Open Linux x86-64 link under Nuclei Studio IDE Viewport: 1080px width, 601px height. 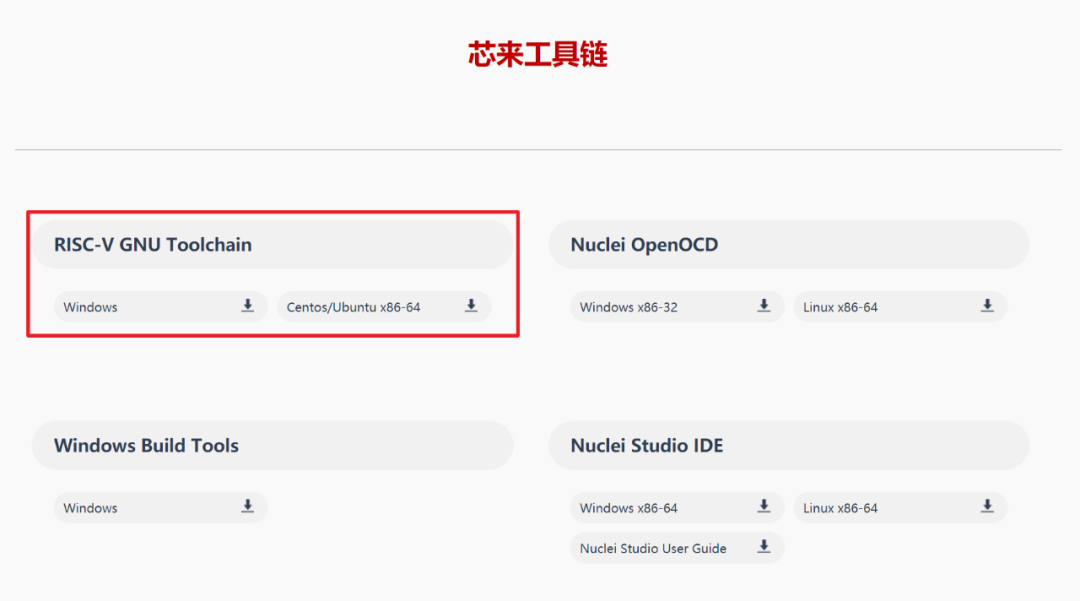(x=900, y=507)
